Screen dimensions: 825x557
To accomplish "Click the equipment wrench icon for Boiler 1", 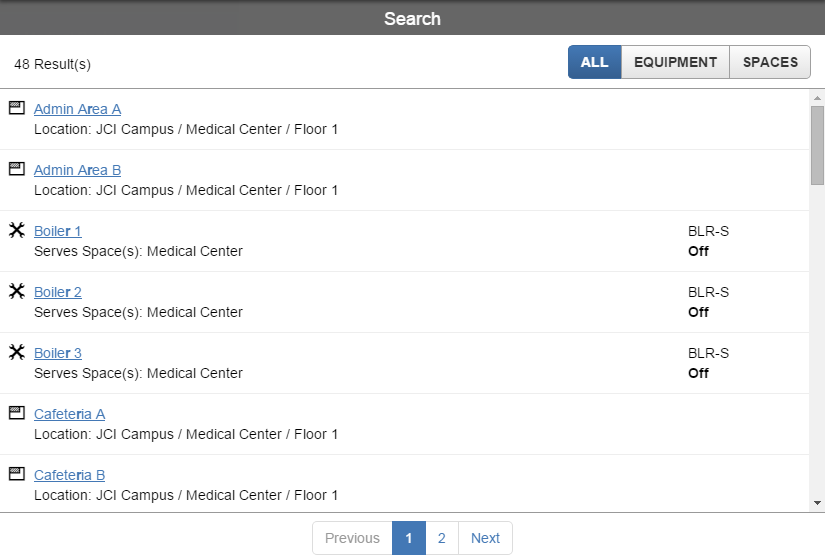I will pos(16,230).
